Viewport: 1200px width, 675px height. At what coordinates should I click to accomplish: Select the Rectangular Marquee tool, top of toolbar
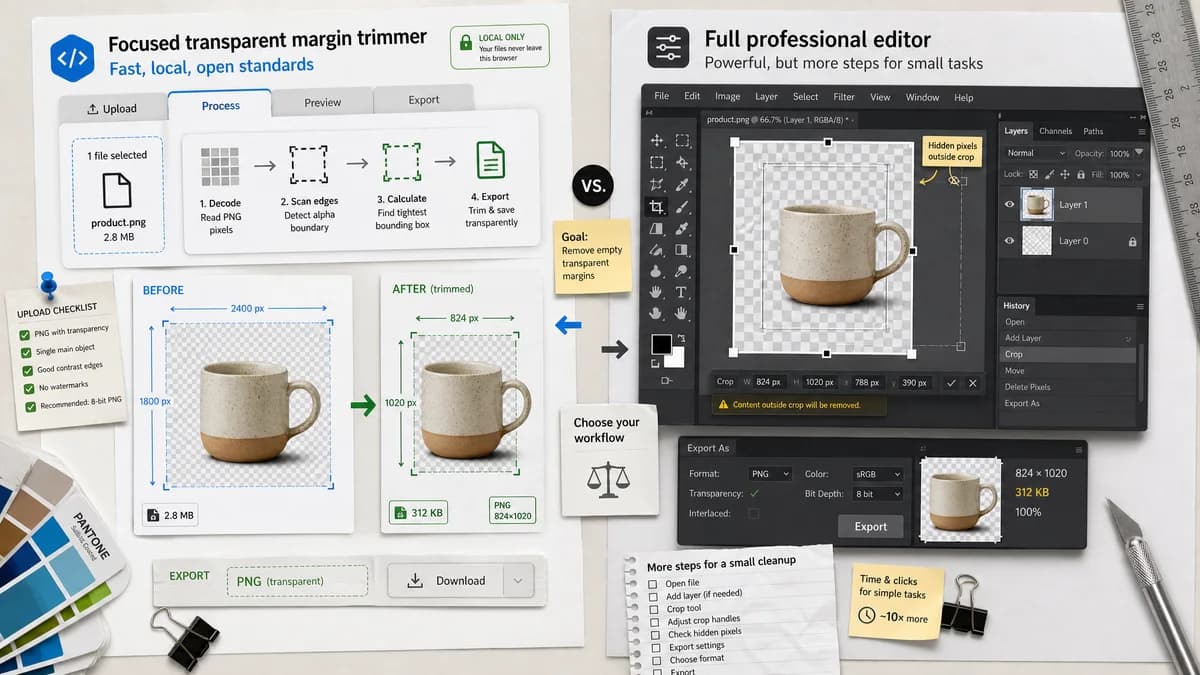[x=682, y=140]
